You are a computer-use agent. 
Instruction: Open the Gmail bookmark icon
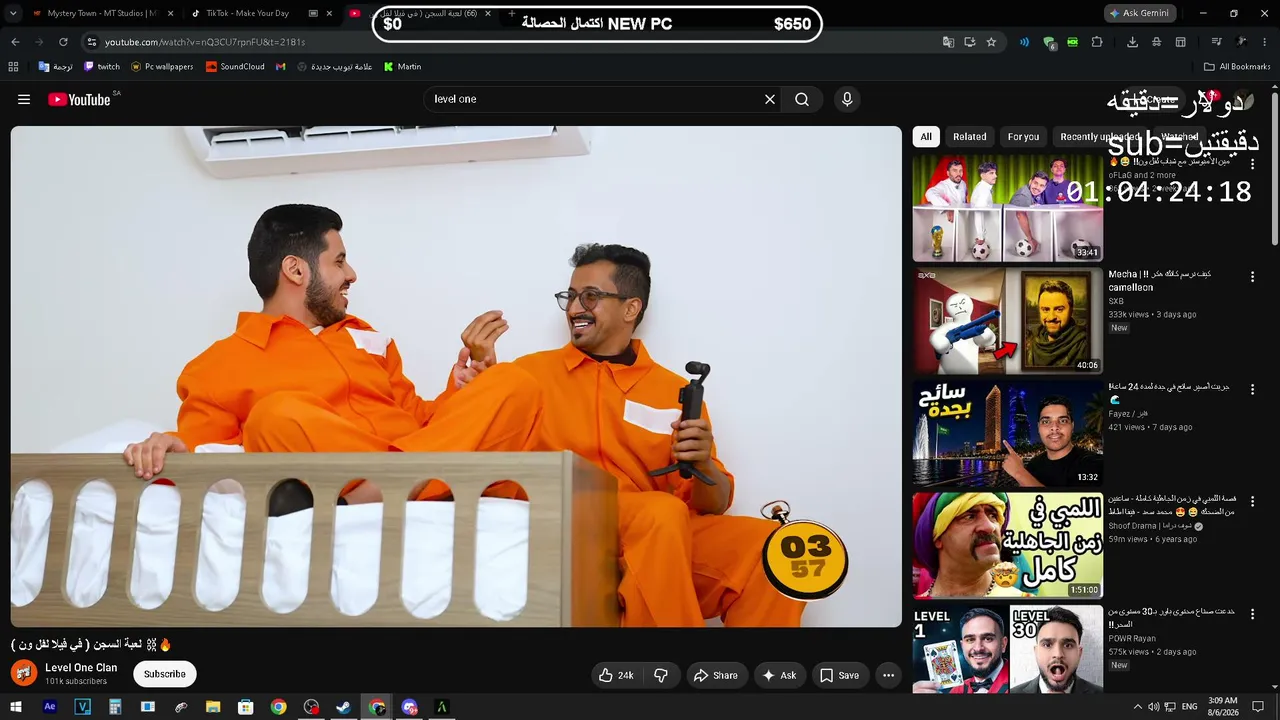[281, 67]
